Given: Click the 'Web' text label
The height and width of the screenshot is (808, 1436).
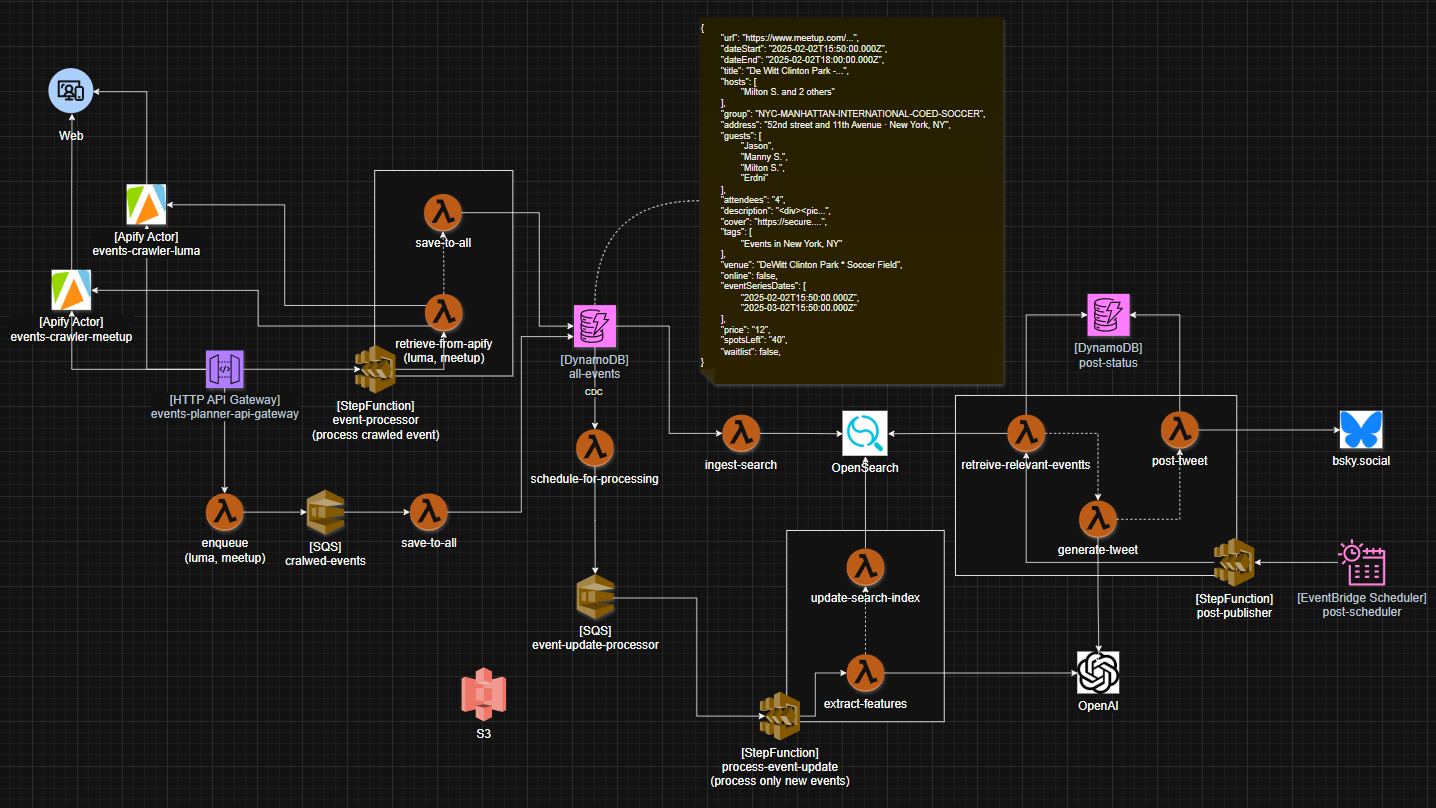Looking at the screenshot, I should point(70,134).
